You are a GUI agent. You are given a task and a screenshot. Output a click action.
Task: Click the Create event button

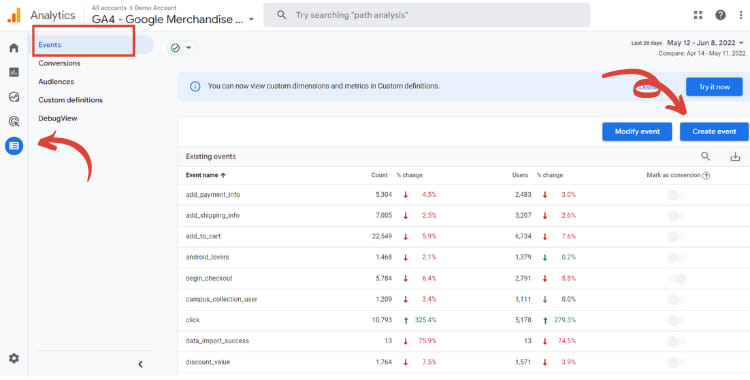(x=714, y=132)
